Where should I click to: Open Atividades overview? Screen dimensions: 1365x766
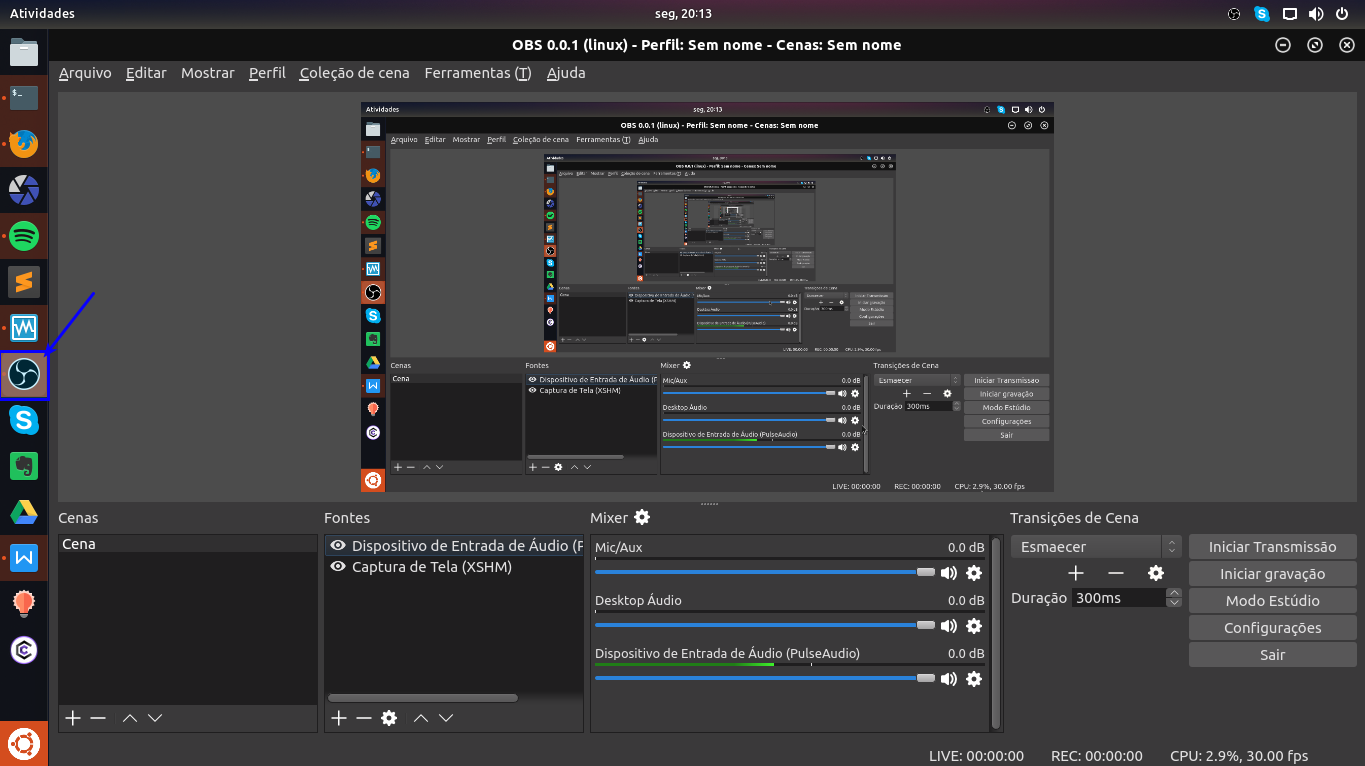click(42, 14)
